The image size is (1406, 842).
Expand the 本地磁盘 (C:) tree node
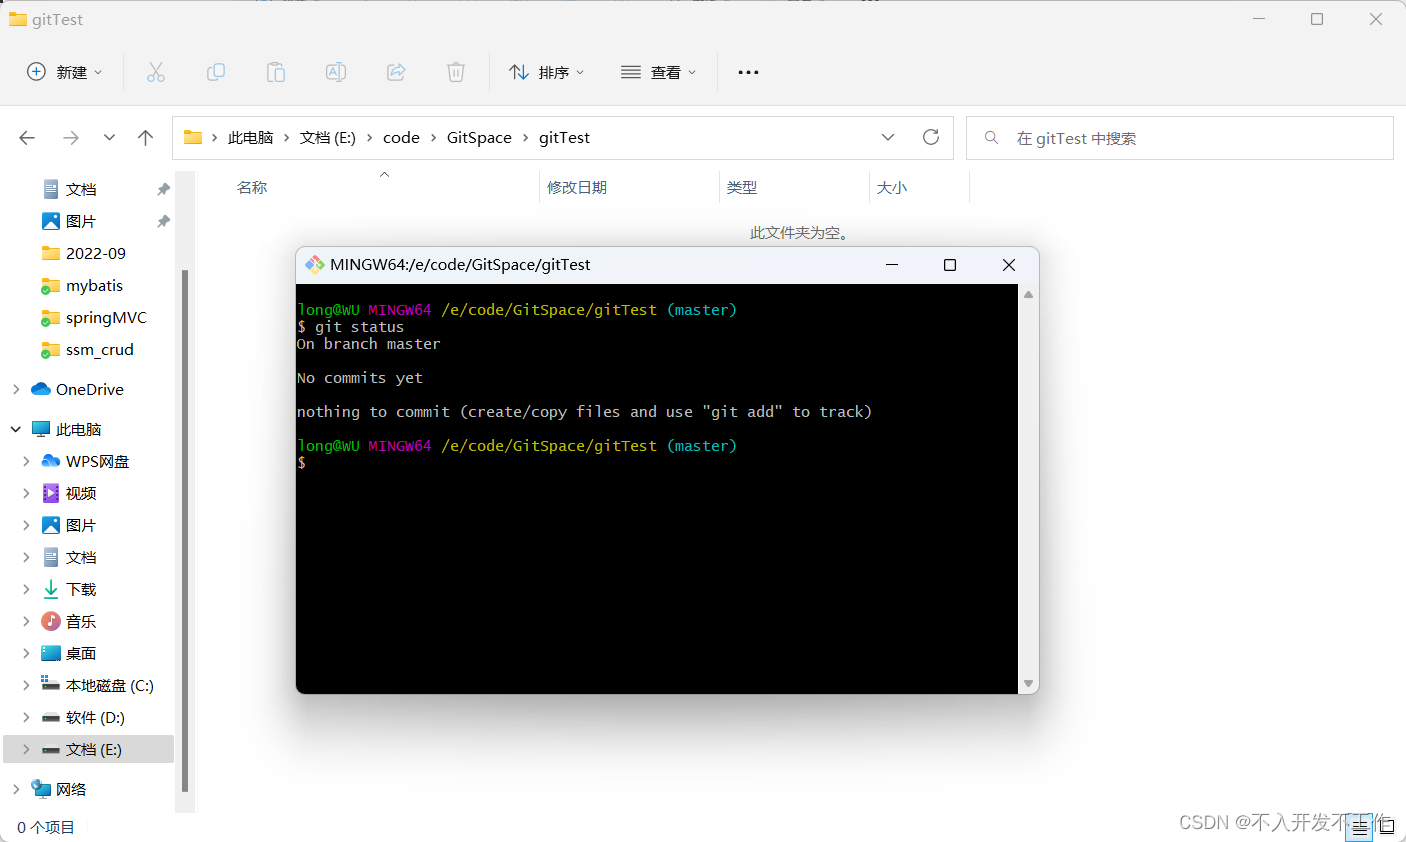point(26,685)
